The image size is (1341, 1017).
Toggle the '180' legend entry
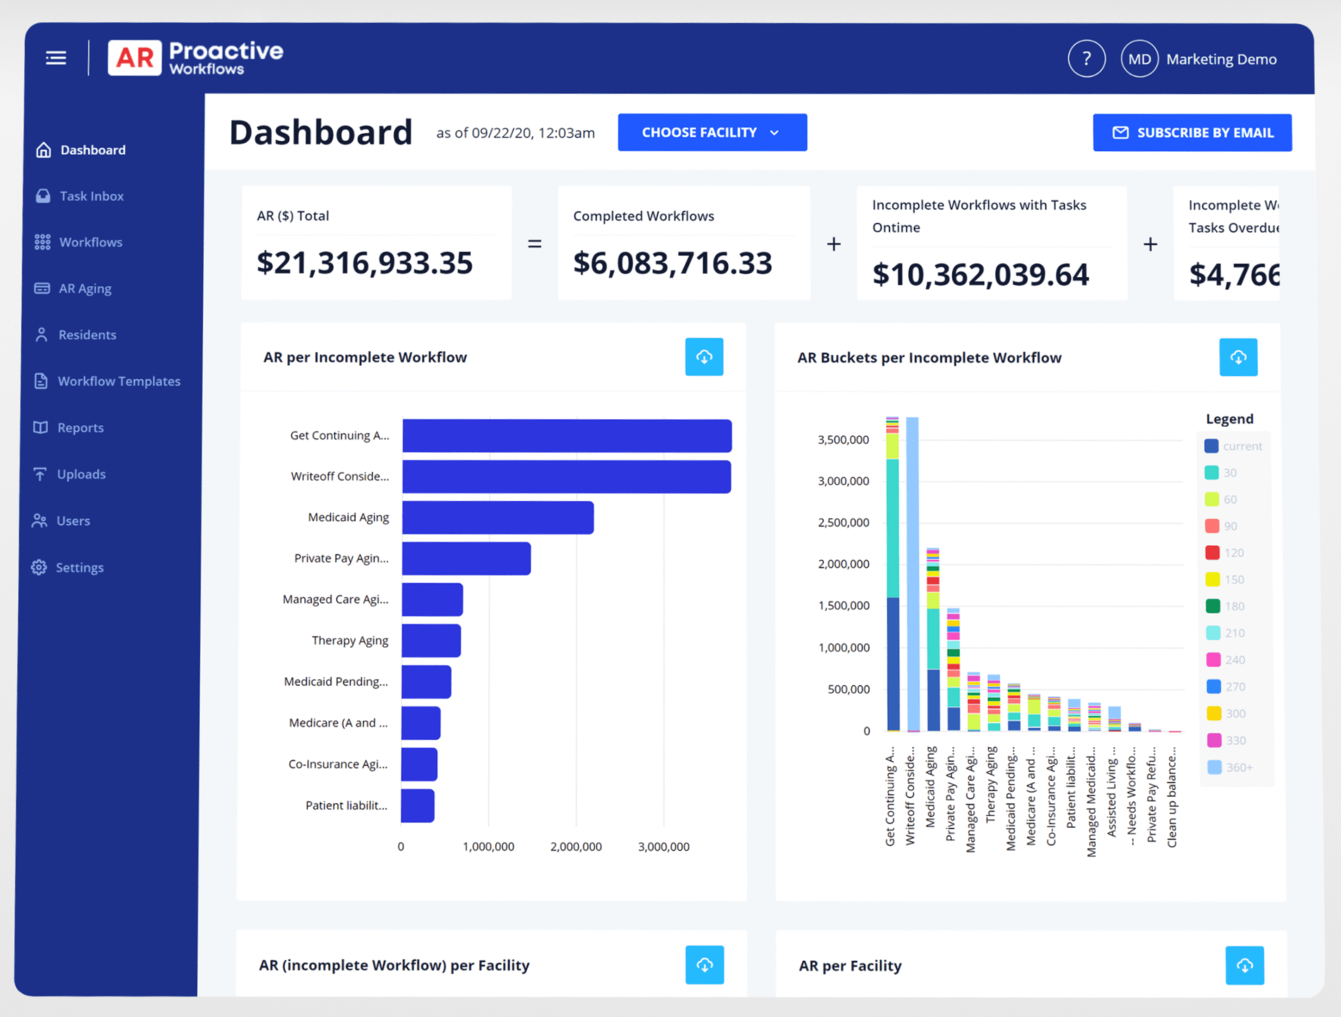point(1225,606)
